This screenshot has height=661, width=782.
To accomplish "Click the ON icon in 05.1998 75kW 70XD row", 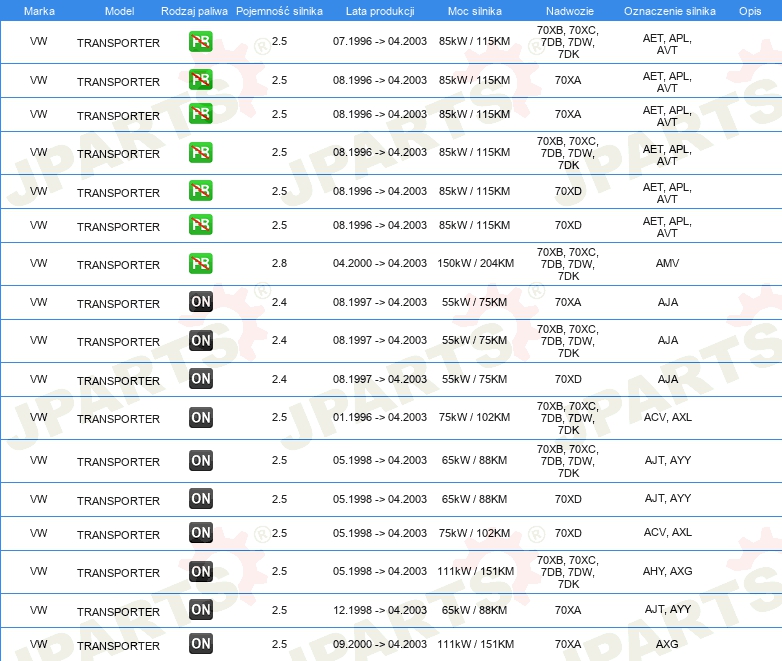I will tap(200, 533).
